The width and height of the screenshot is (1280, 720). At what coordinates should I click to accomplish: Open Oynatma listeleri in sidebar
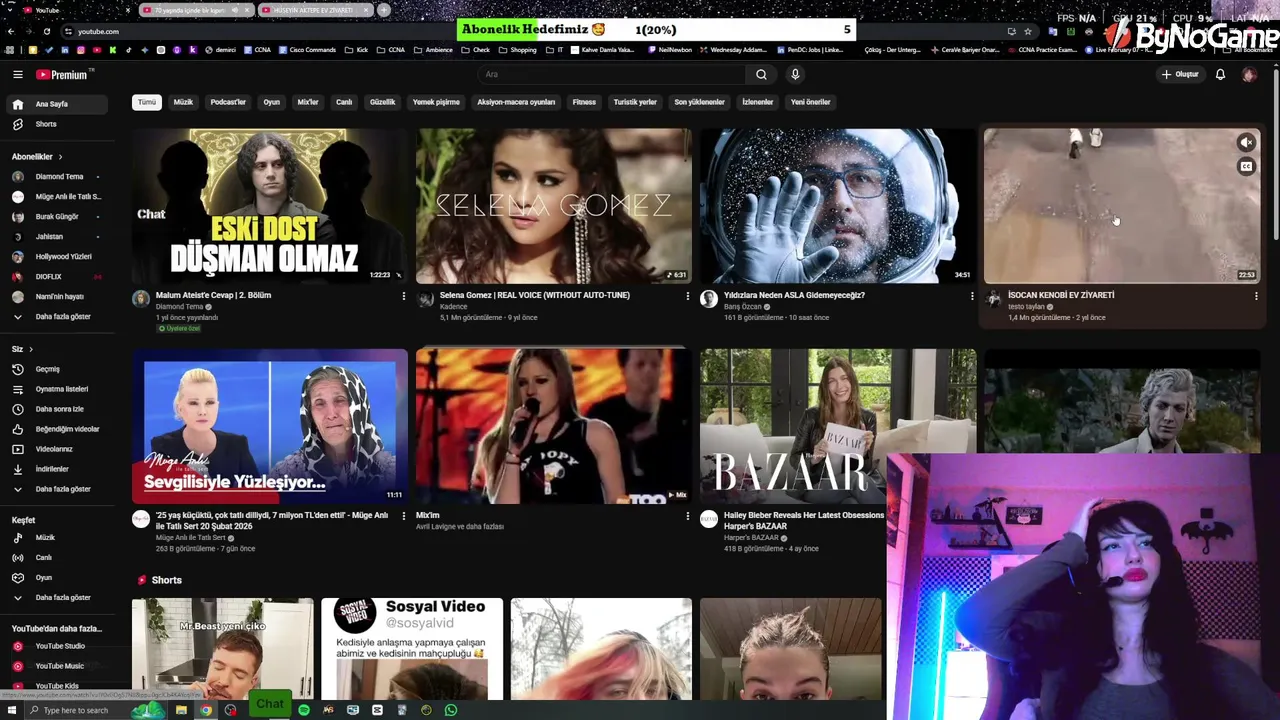tap(61, 389)
